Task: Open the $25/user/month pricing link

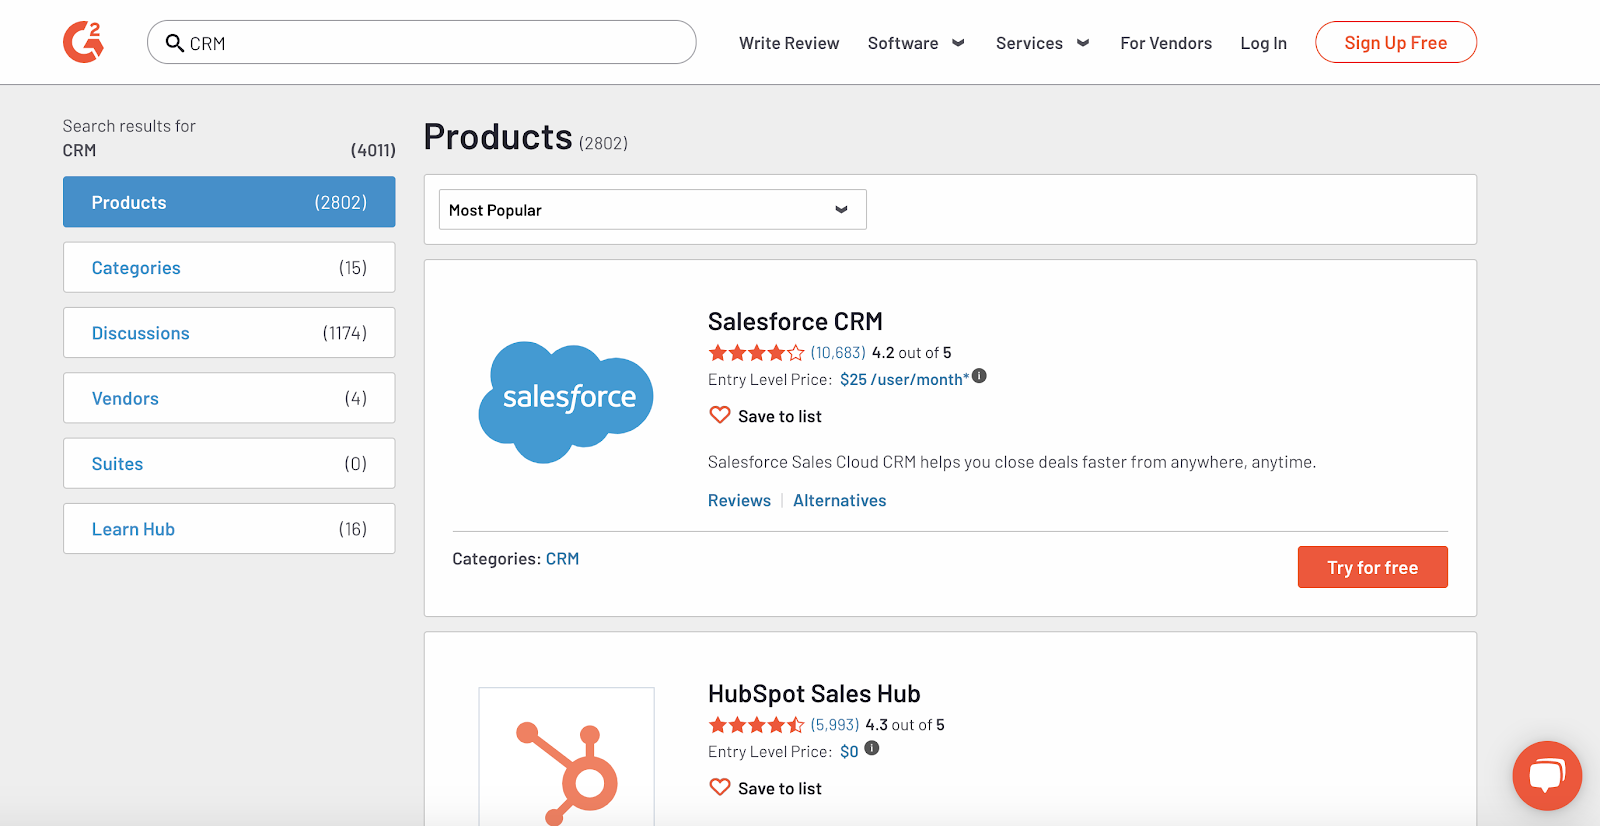Action: [x=904, y=380]
